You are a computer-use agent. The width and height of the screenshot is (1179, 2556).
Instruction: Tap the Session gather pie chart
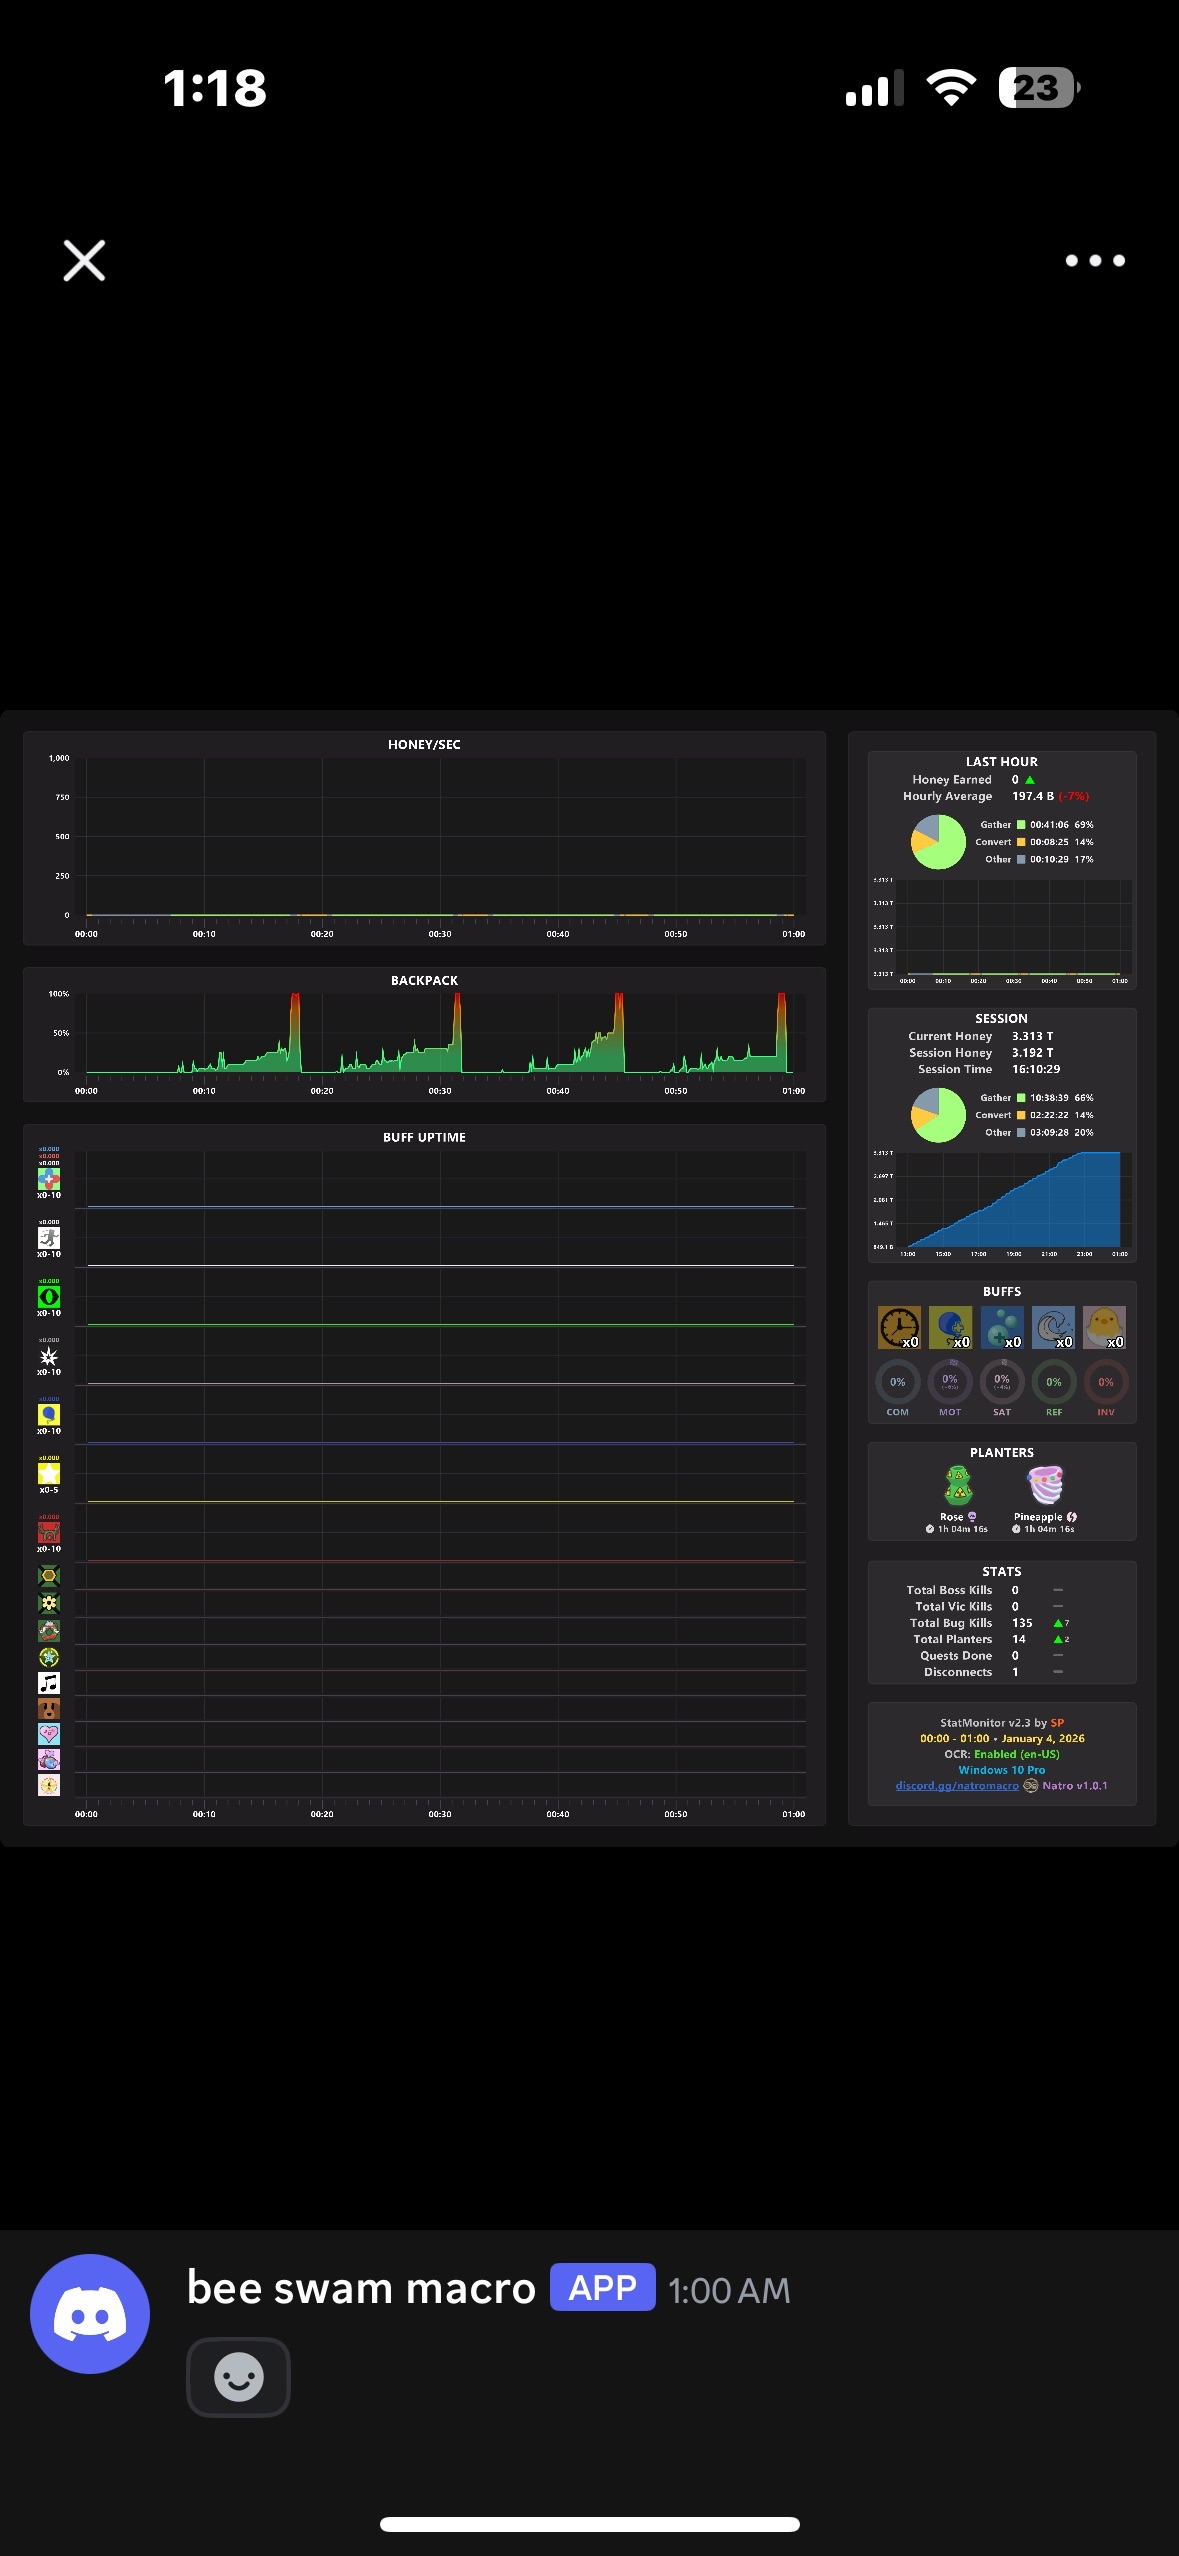(938, 1115)
